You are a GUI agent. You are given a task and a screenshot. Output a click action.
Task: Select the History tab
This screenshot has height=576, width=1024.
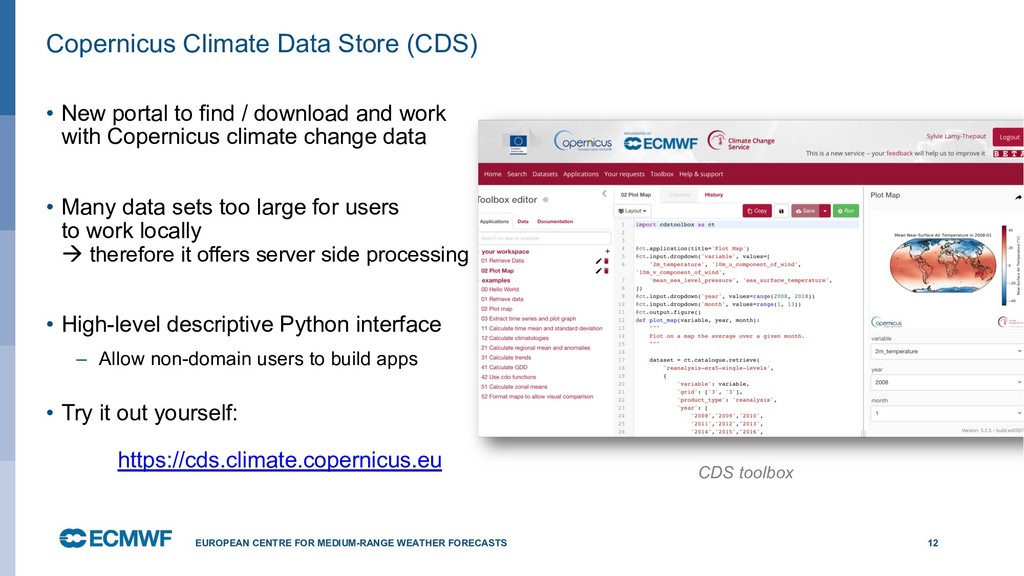[714, 195]
